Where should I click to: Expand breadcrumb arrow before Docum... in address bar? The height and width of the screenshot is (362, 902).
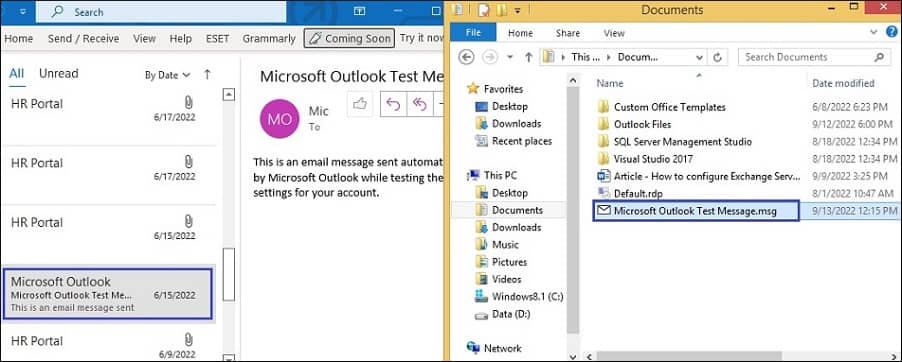click(x=610, y=57)
